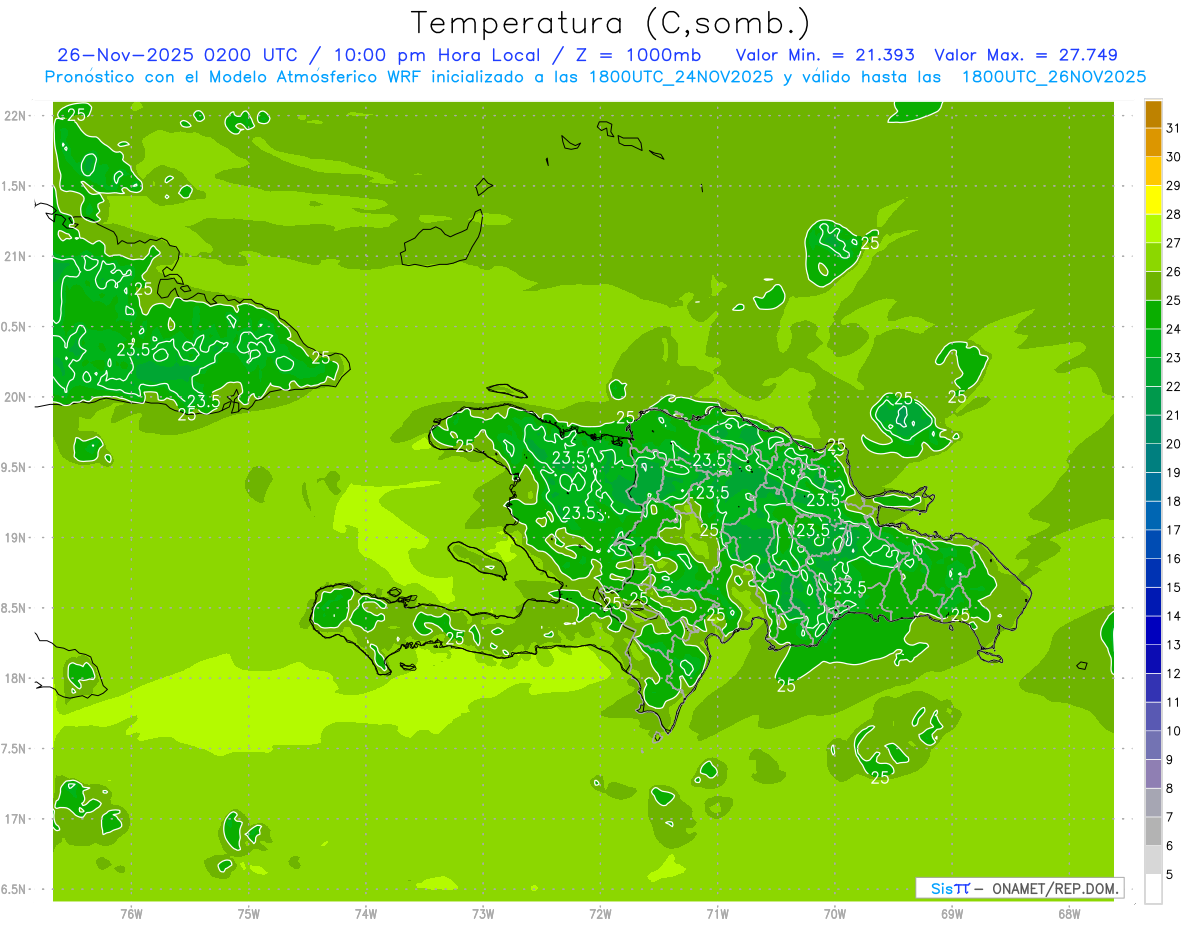Viewport: 1200px width, 927px height.
Task: Click the '11' legend scale value
Action: 1174,702
